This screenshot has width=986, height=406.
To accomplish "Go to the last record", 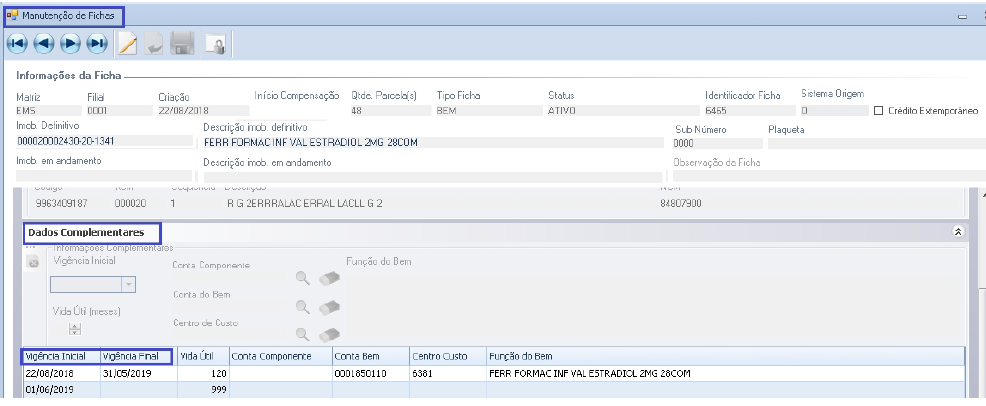I will [97, 44].
